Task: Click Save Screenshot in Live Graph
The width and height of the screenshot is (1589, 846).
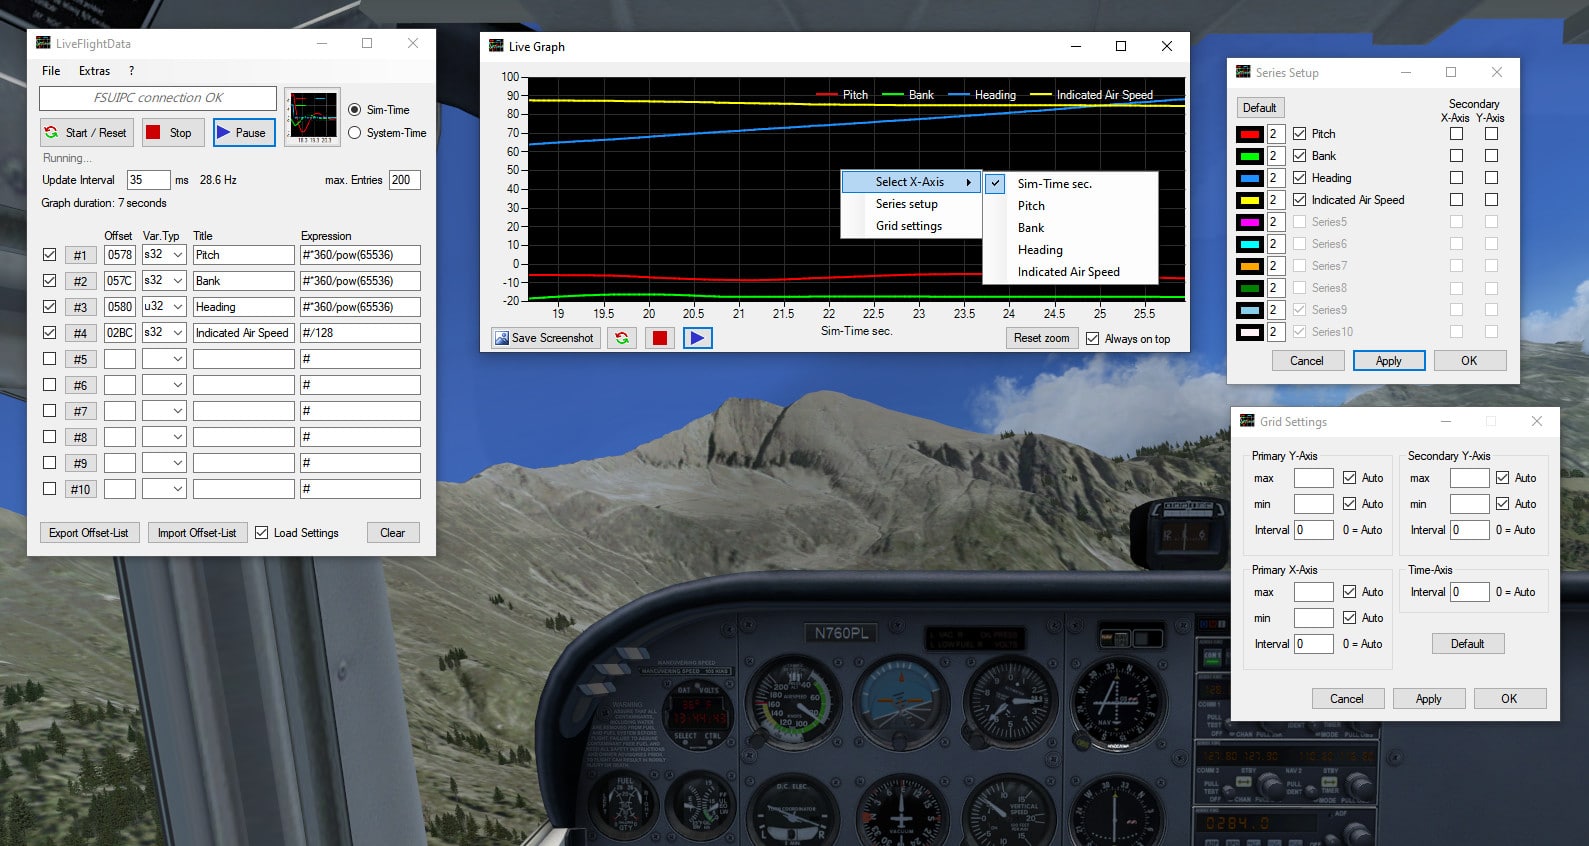Action: coord(544,338)
